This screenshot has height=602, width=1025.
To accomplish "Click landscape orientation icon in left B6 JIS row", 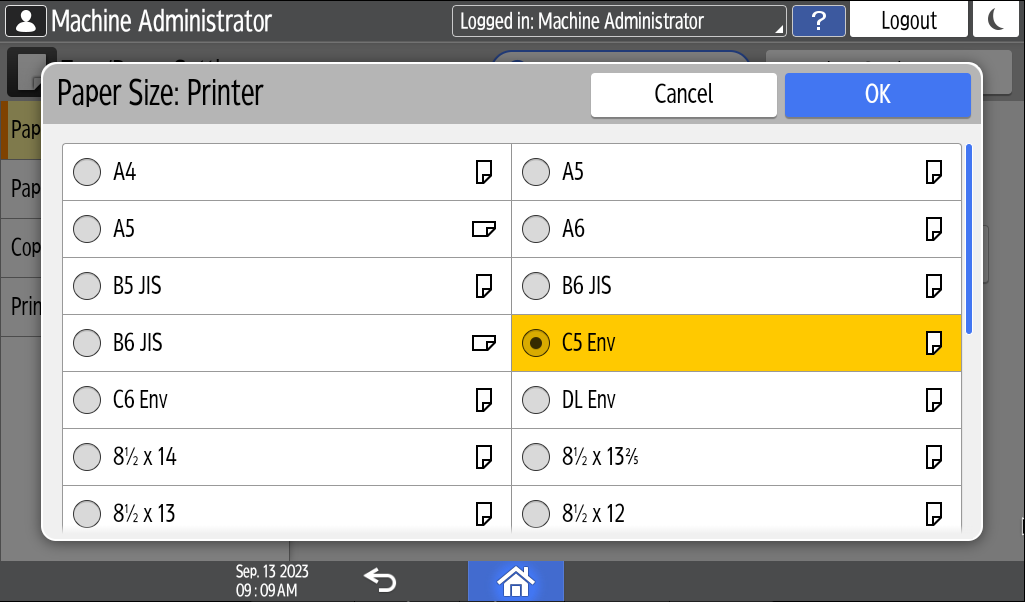I will pos(484,343).
